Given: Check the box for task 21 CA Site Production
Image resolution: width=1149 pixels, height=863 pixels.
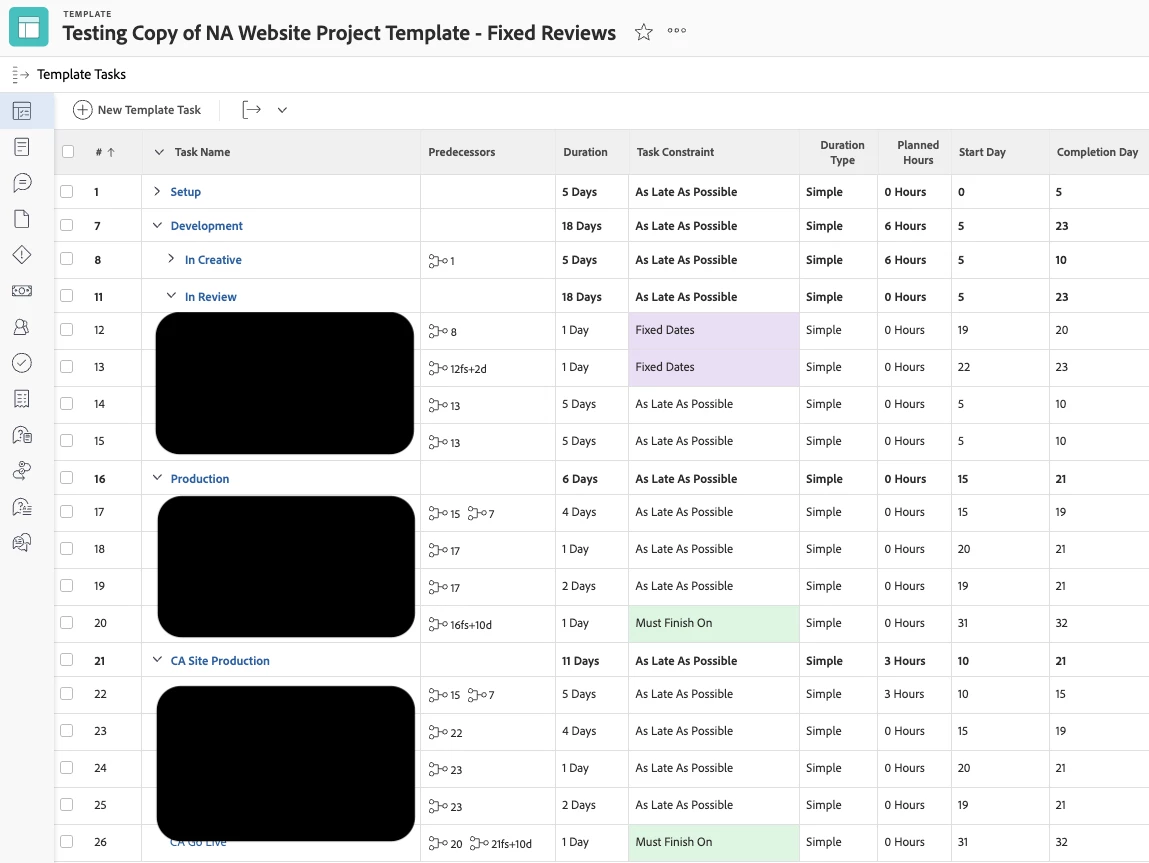Looking at the screenshot, I should click(67, 659).
